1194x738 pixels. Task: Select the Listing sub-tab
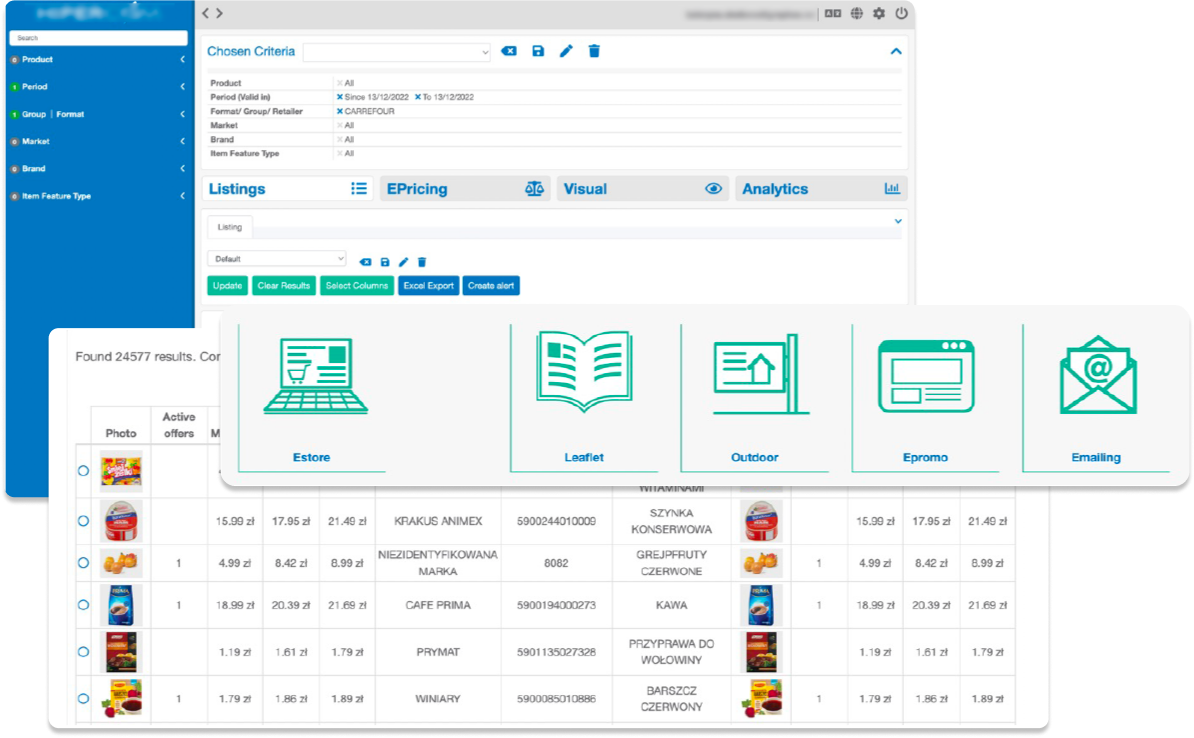click(x=230, y=227)
